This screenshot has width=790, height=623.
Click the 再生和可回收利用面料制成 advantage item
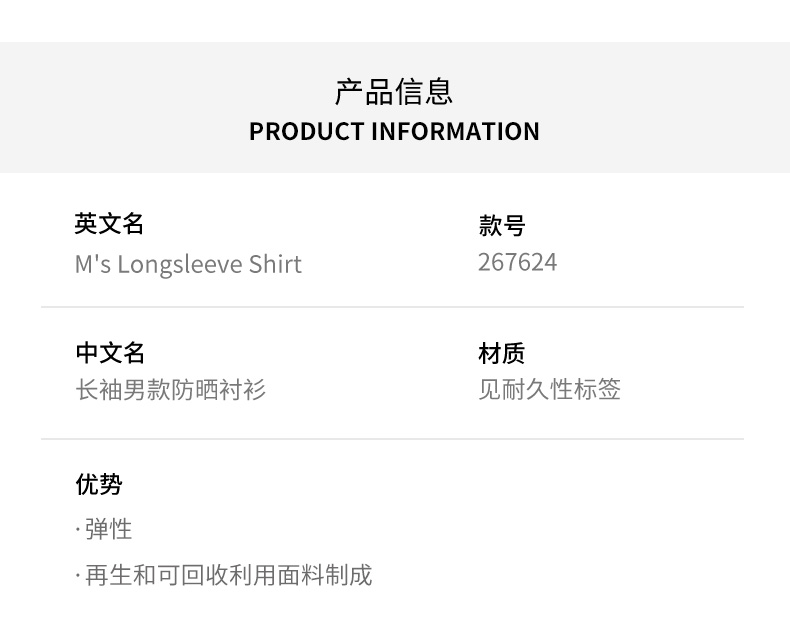coord(228,575)
